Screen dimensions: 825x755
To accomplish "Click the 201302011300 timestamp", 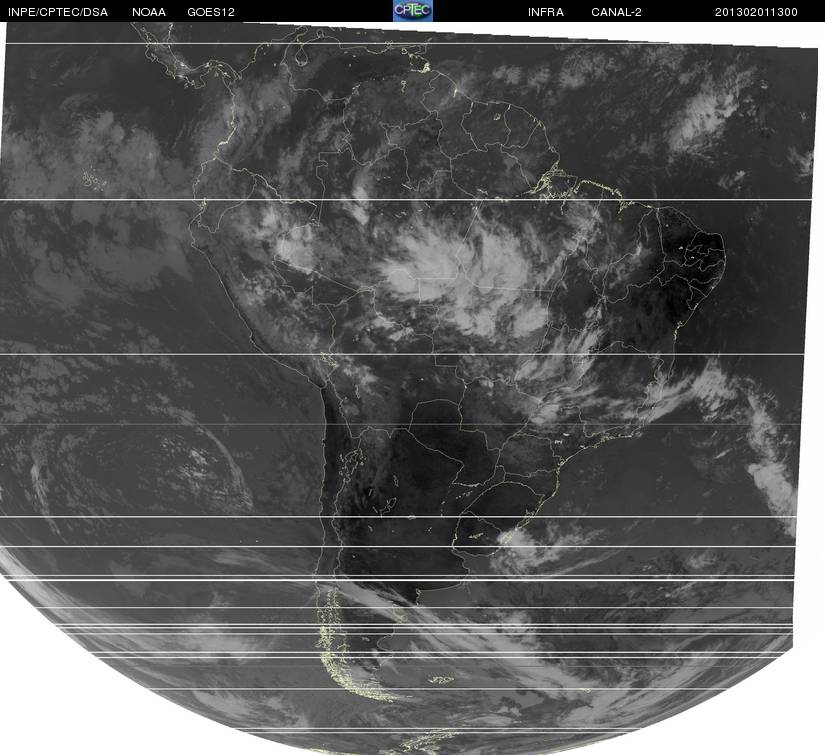I will click(756, 12).
